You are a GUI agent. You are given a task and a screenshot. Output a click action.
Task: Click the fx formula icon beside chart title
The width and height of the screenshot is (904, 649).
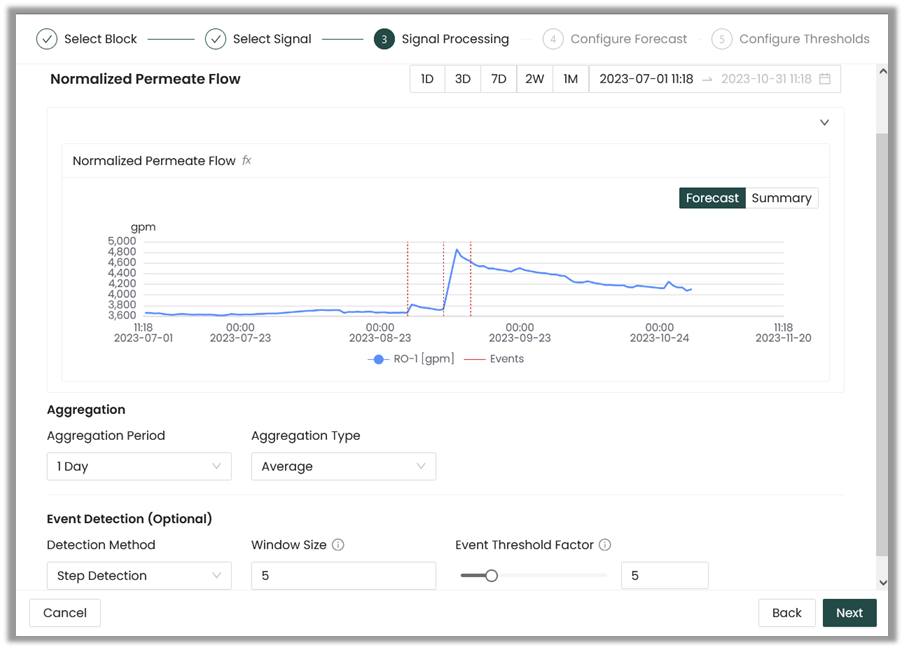coord(247,161)
